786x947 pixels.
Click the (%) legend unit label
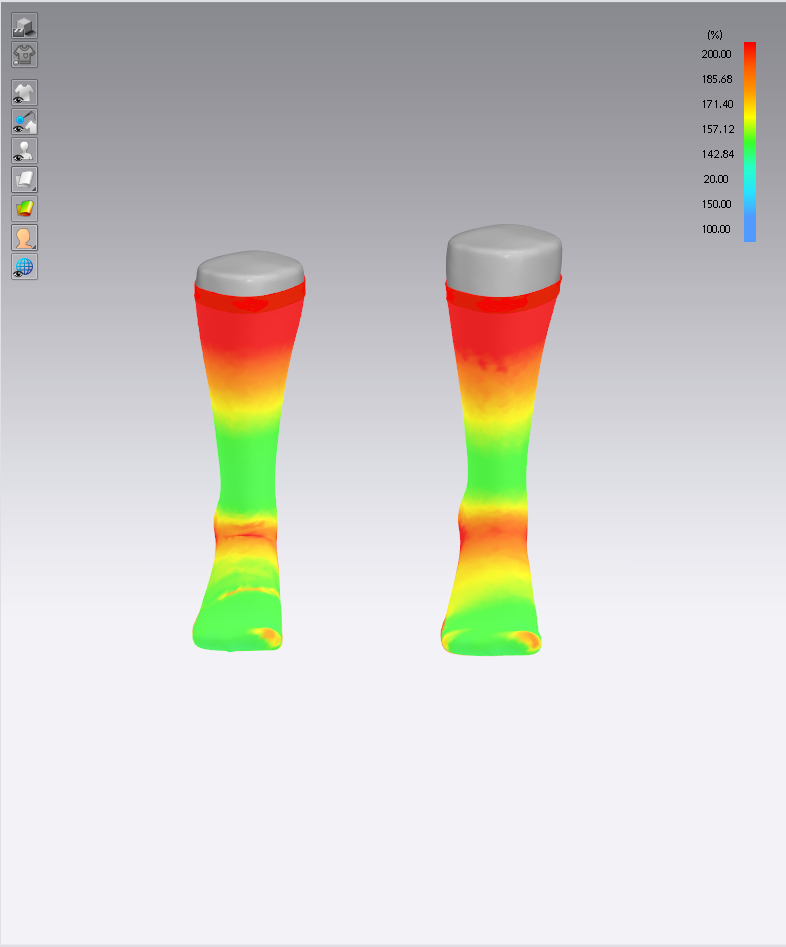click(715, 35)
